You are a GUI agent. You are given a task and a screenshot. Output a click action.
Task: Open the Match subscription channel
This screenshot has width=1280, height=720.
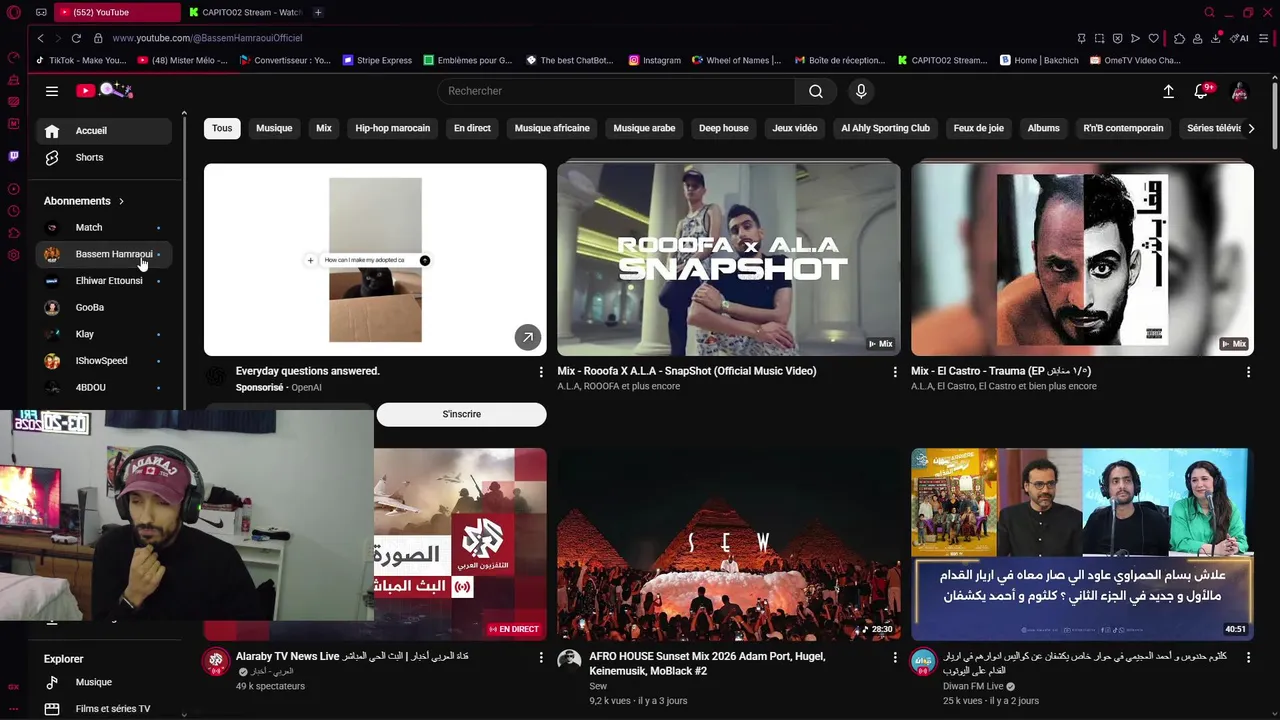click(x=104, y=228)
